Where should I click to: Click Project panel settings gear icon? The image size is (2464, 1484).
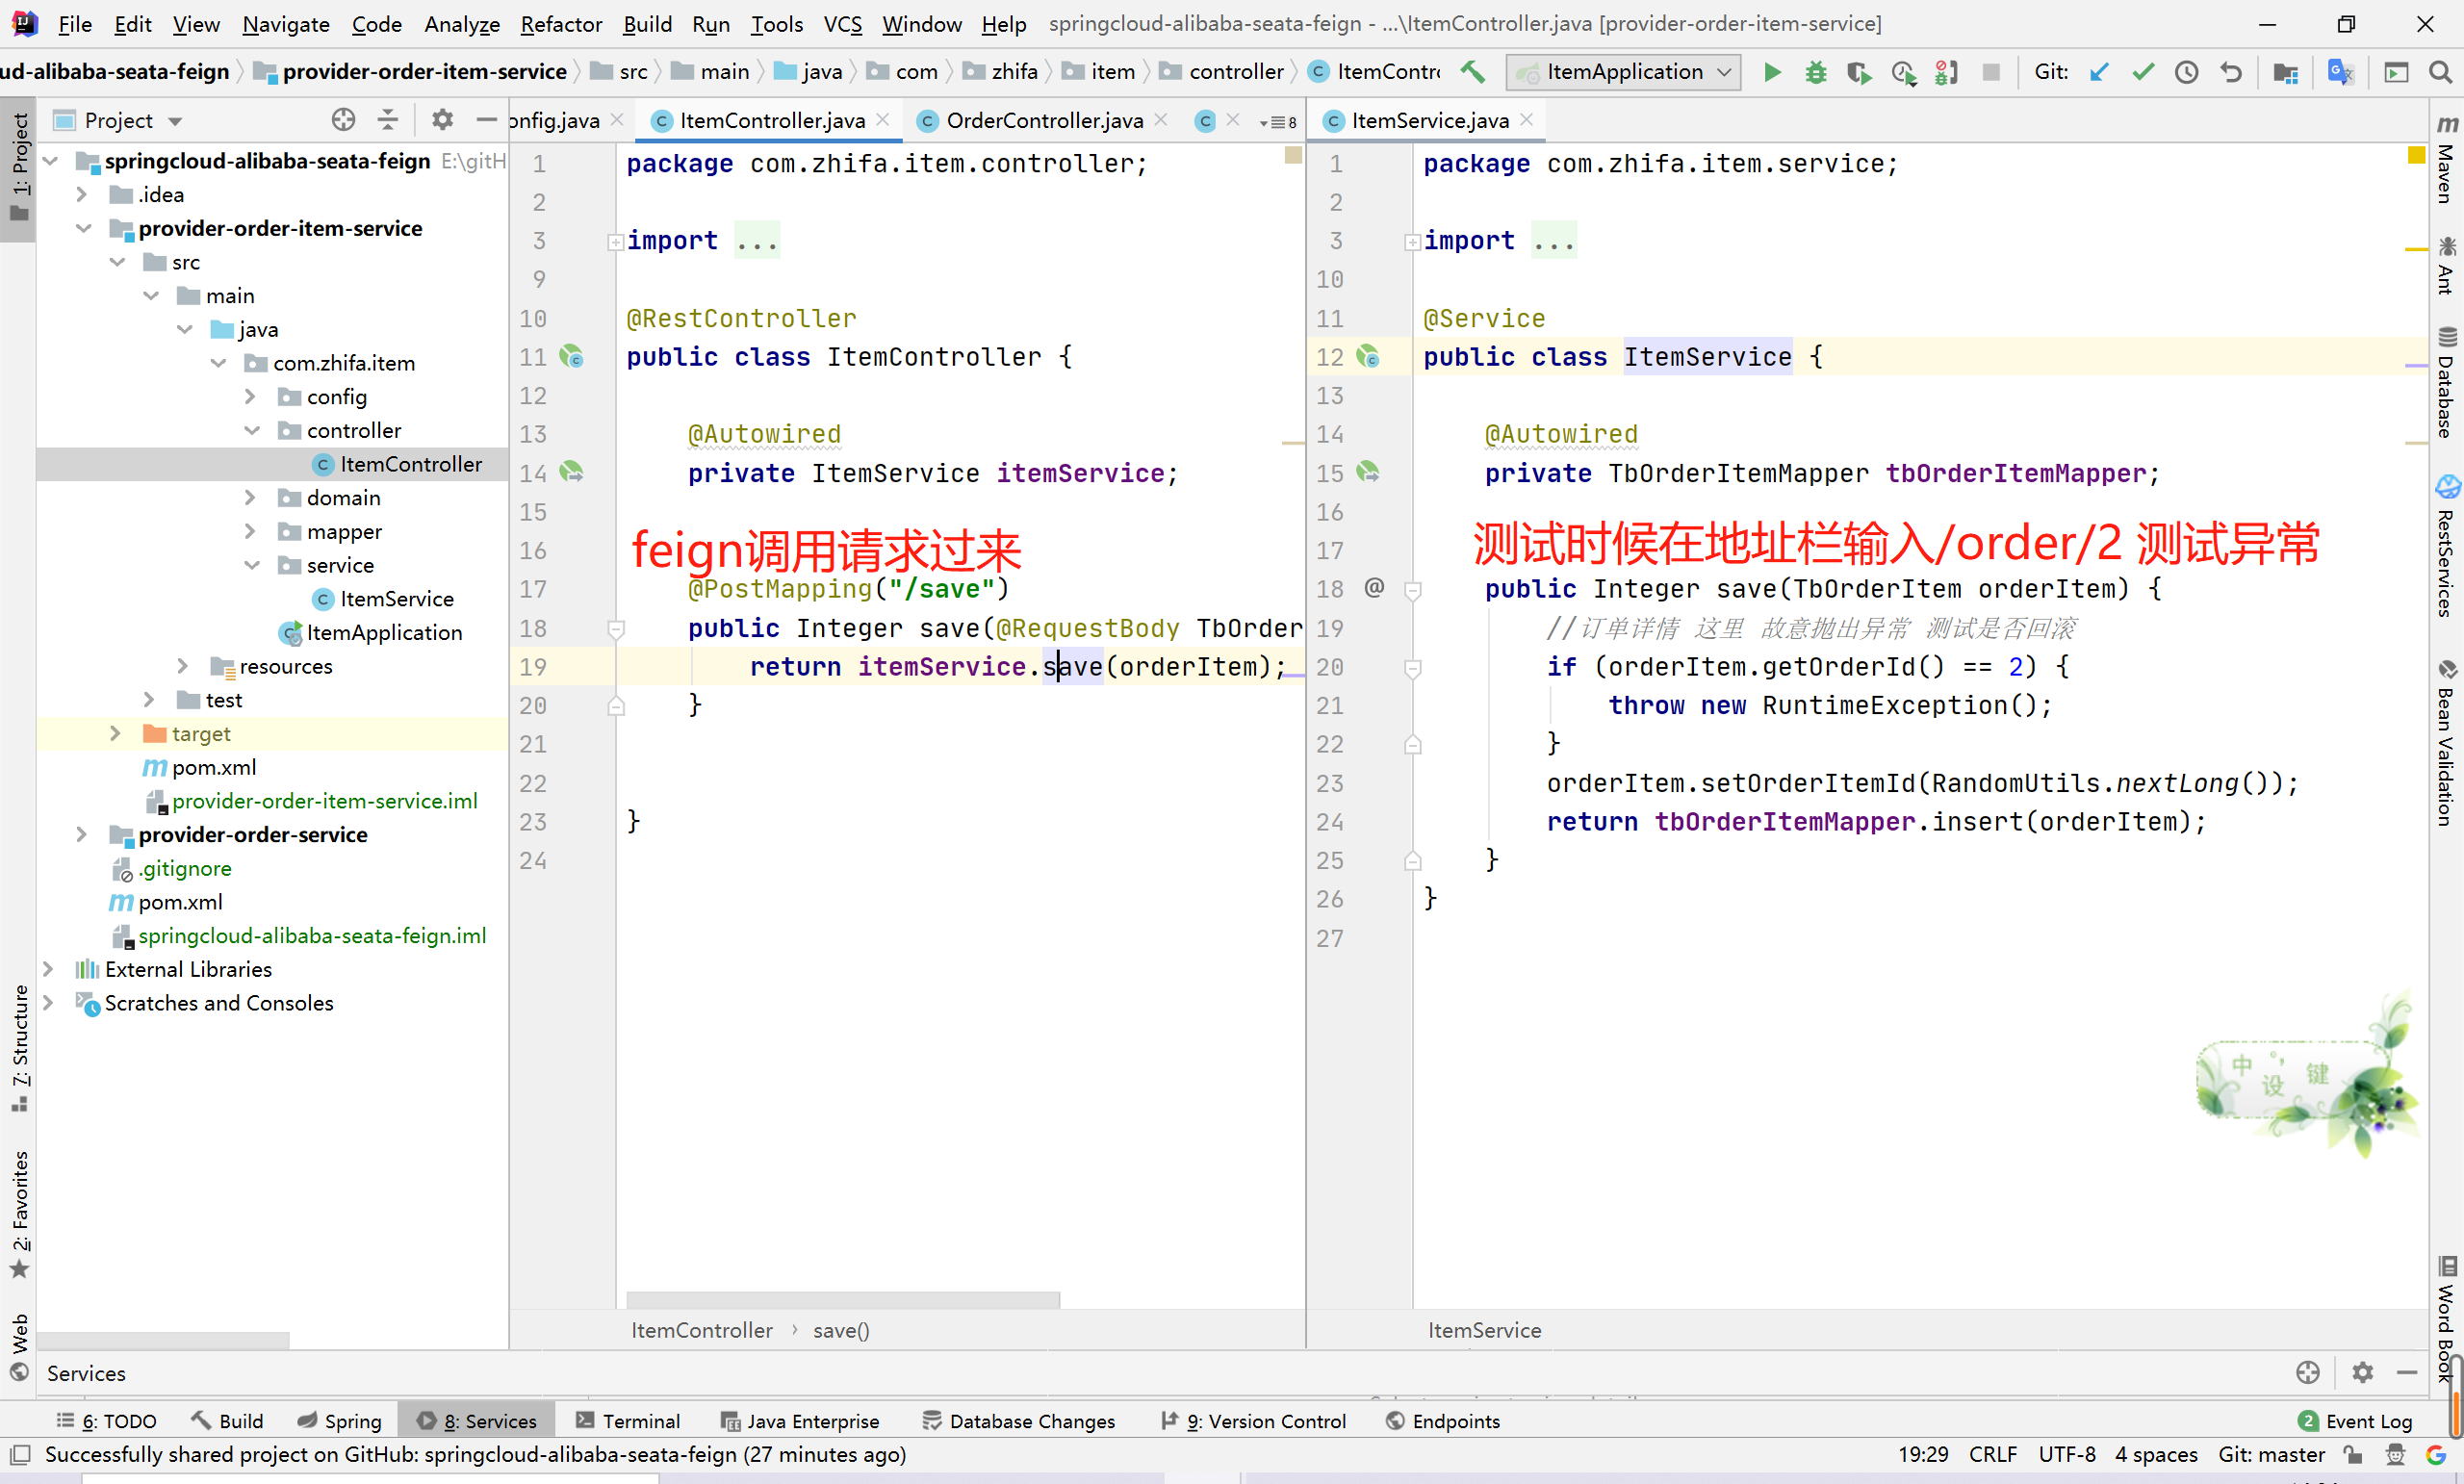(x=442, y=120)
